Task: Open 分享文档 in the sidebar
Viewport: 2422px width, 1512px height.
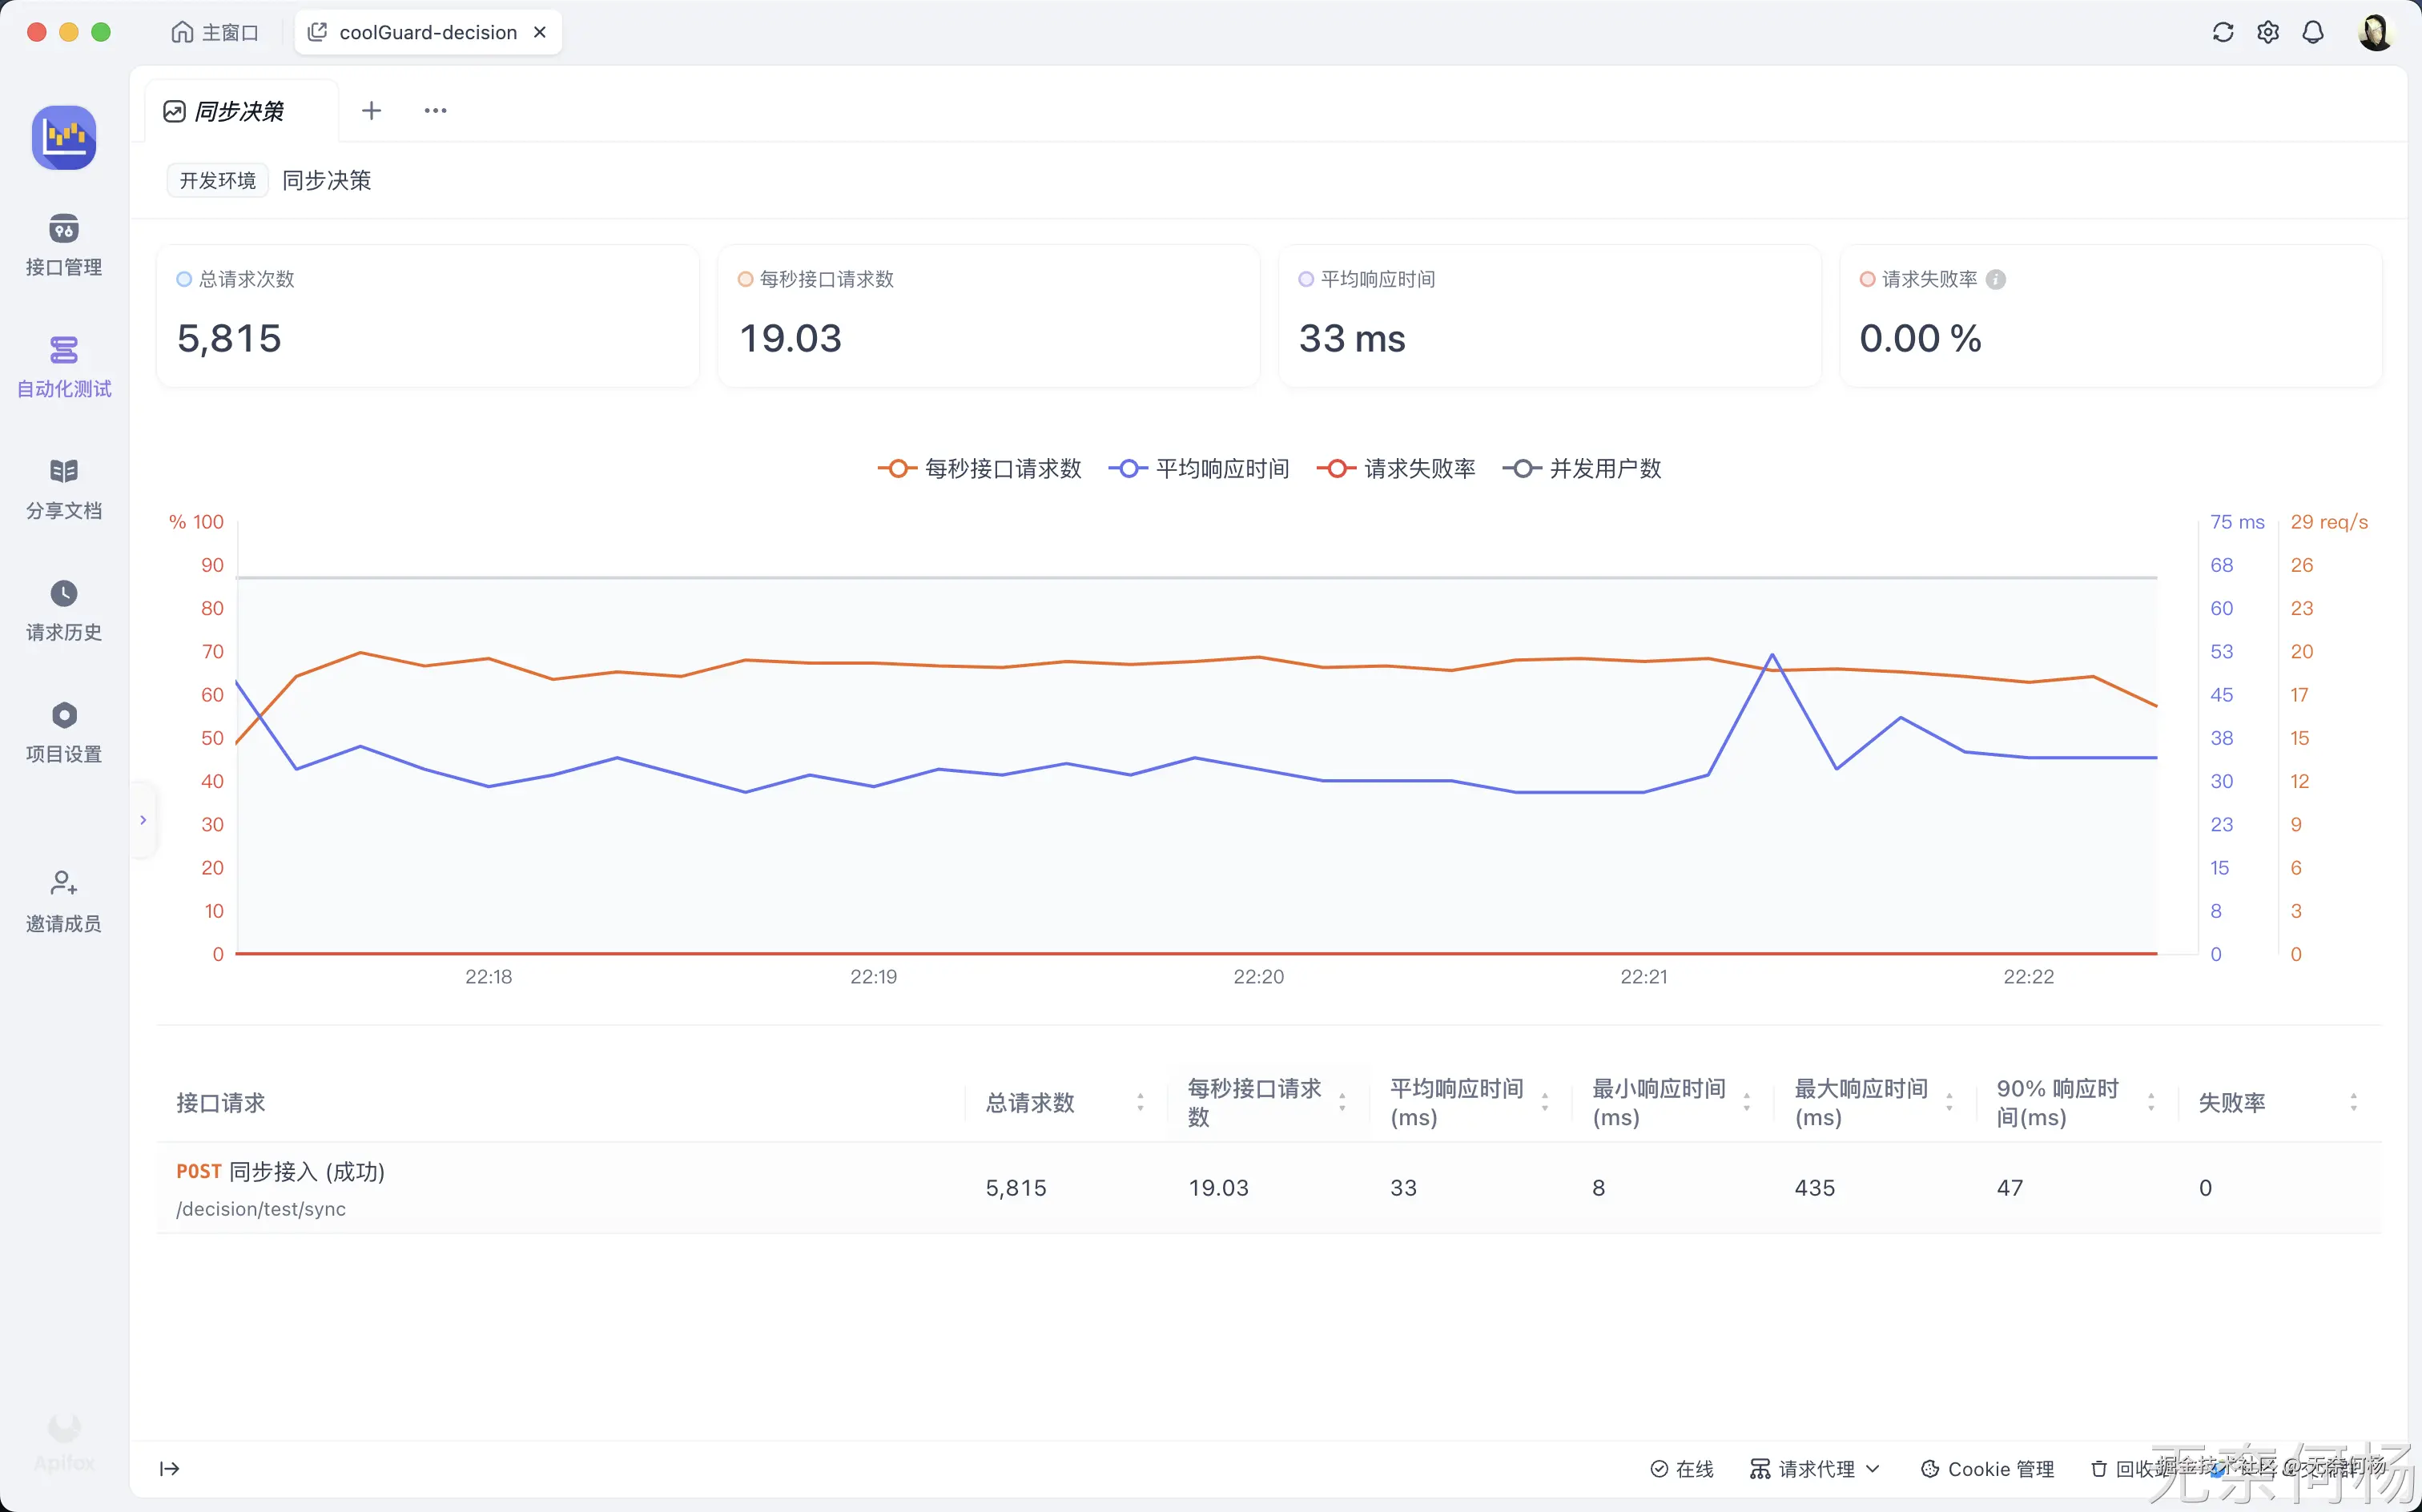Action: (63, 472)
